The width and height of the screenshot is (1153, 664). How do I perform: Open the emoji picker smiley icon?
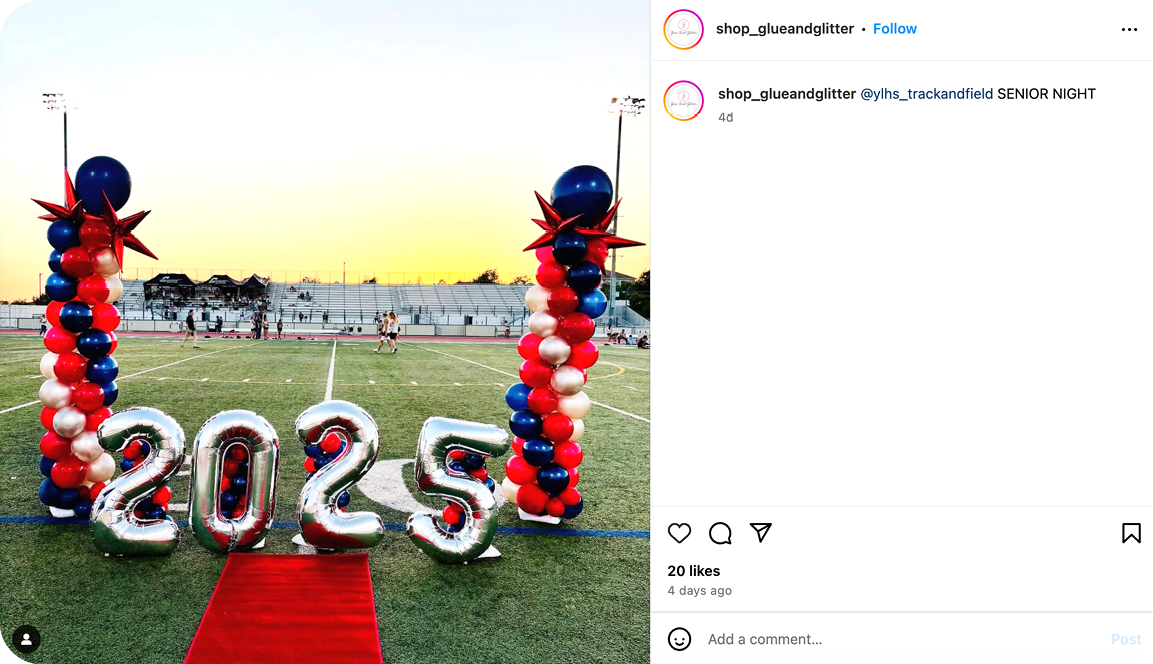679,639
